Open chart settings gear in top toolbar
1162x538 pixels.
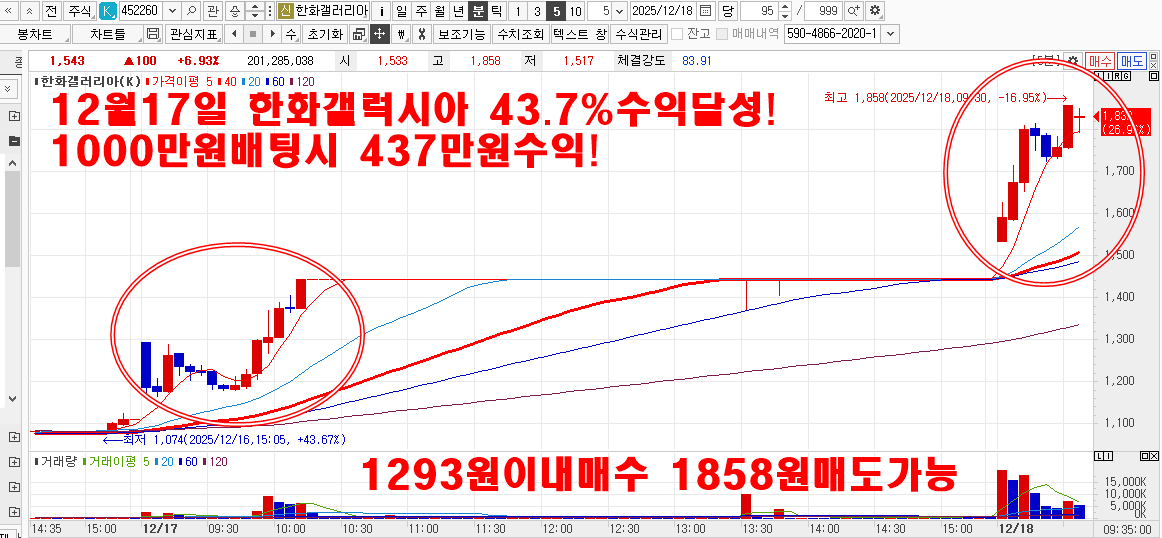click(x=875, y=11)
